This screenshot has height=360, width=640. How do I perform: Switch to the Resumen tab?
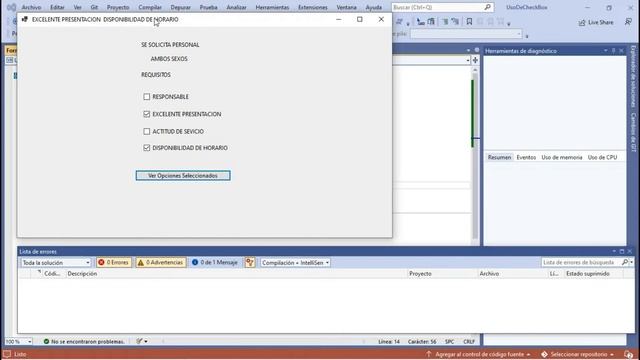(x=499, y=157)
